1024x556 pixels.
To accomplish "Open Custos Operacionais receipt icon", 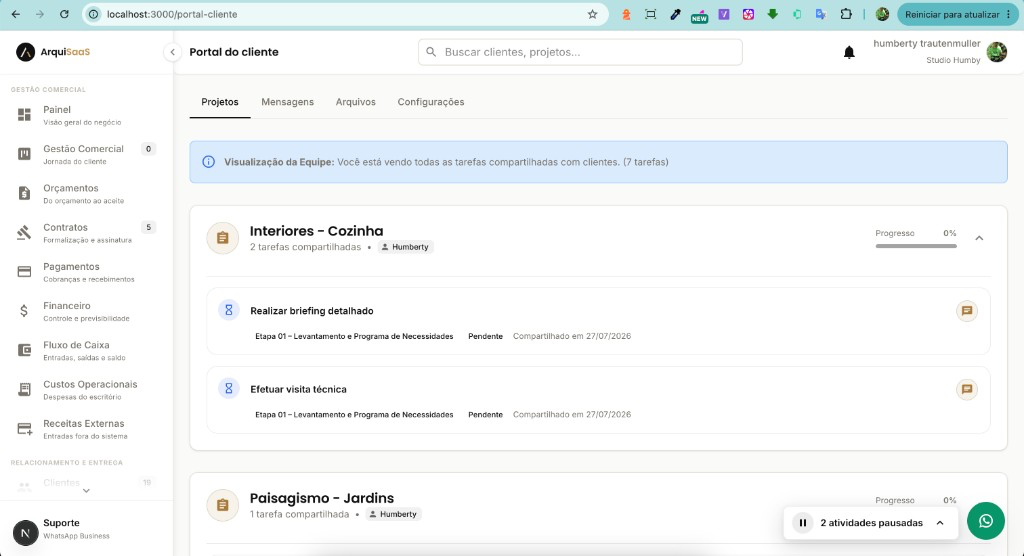I will 24,389.
